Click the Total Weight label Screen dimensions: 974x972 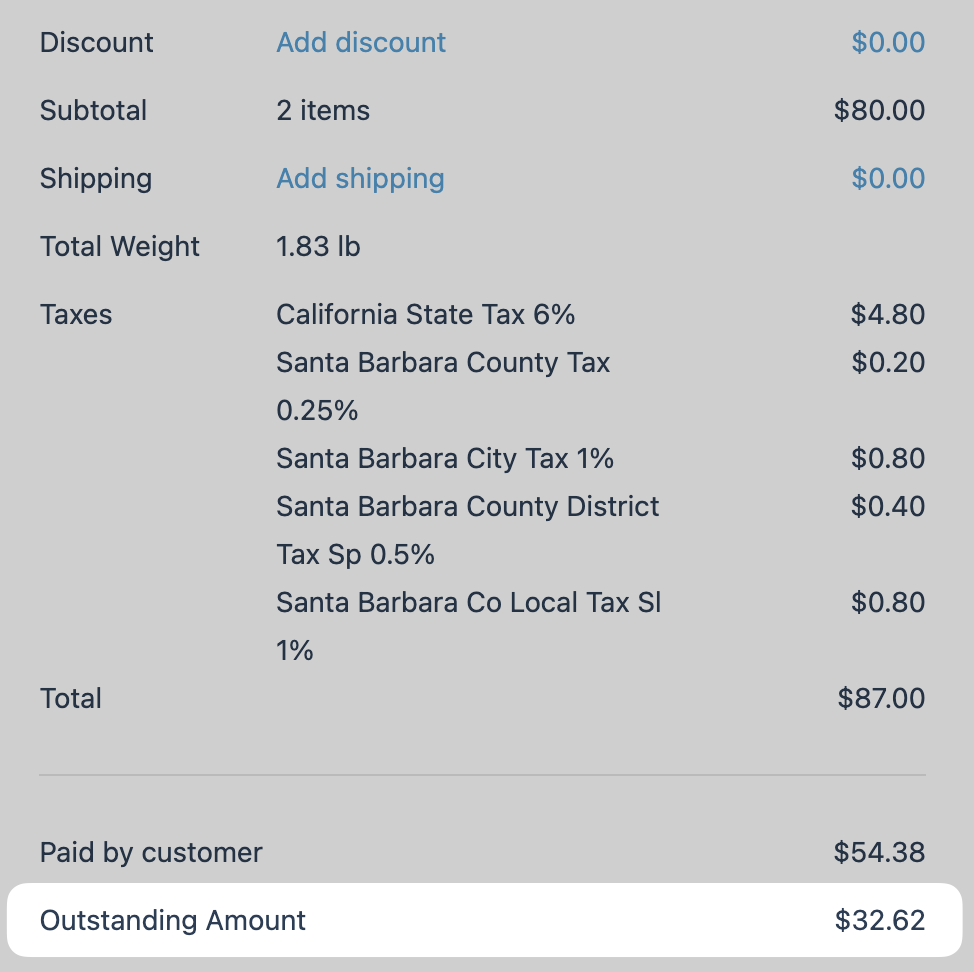pyautogui.click(x=119, y=247)
